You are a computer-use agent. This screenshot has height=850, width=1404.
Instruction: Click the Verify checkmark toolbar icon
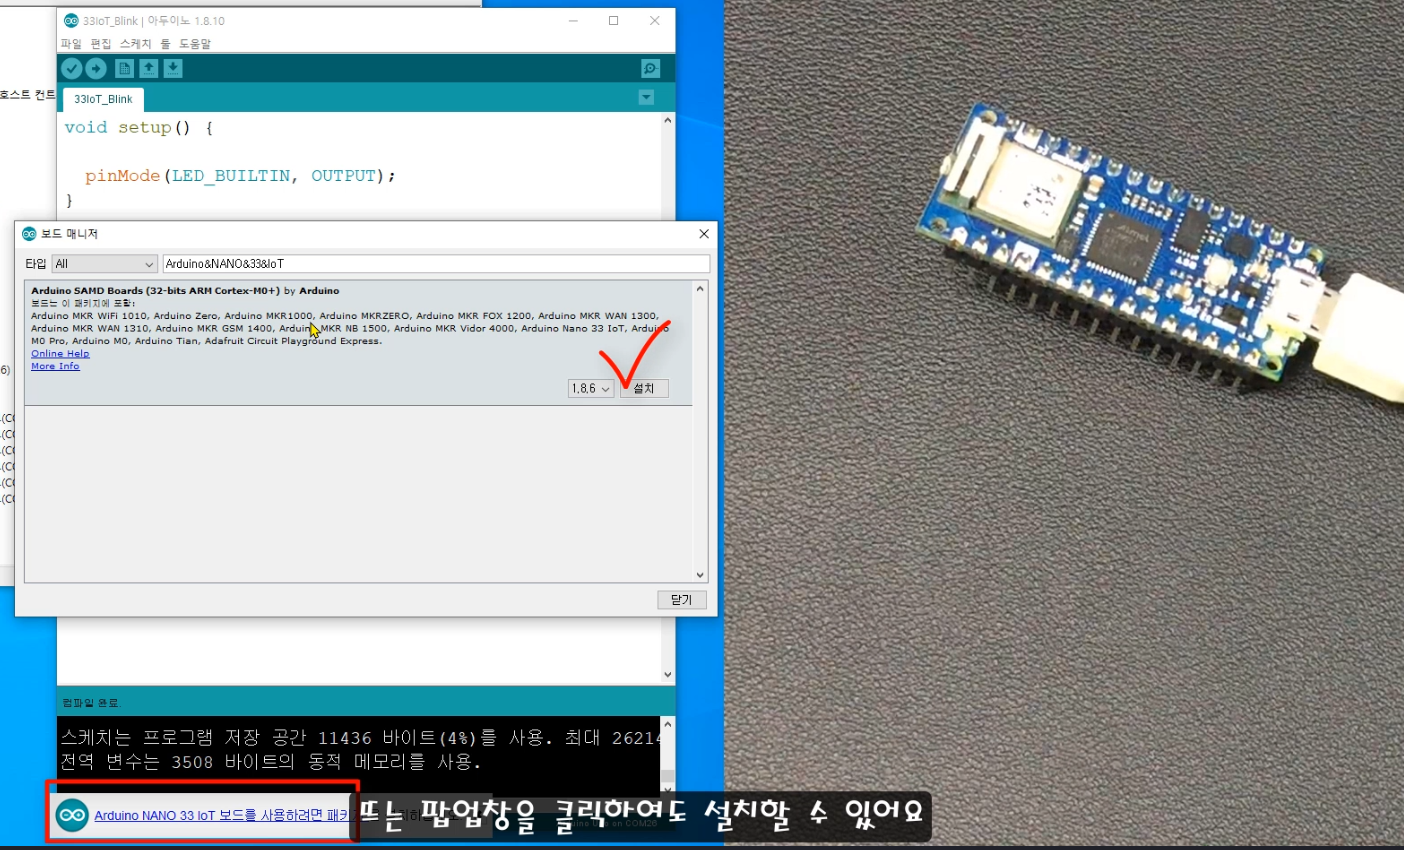tap(71, 68)
